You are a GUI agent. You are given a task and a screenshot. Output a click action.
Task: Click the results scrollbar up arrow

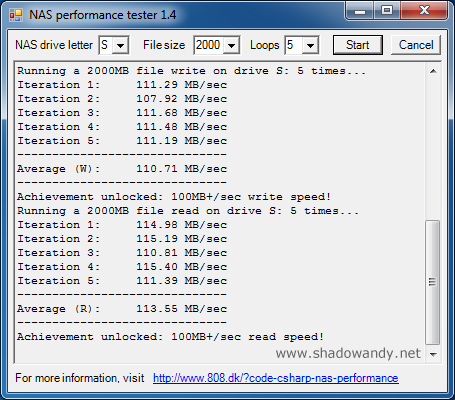433,71
